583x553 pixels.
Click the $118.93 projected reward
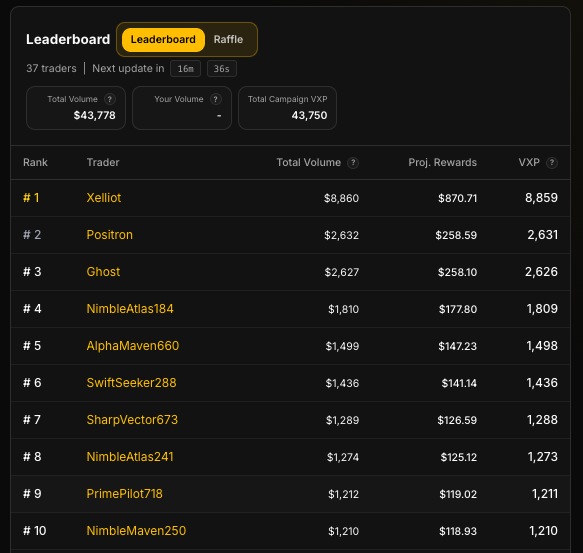[458, 531]
